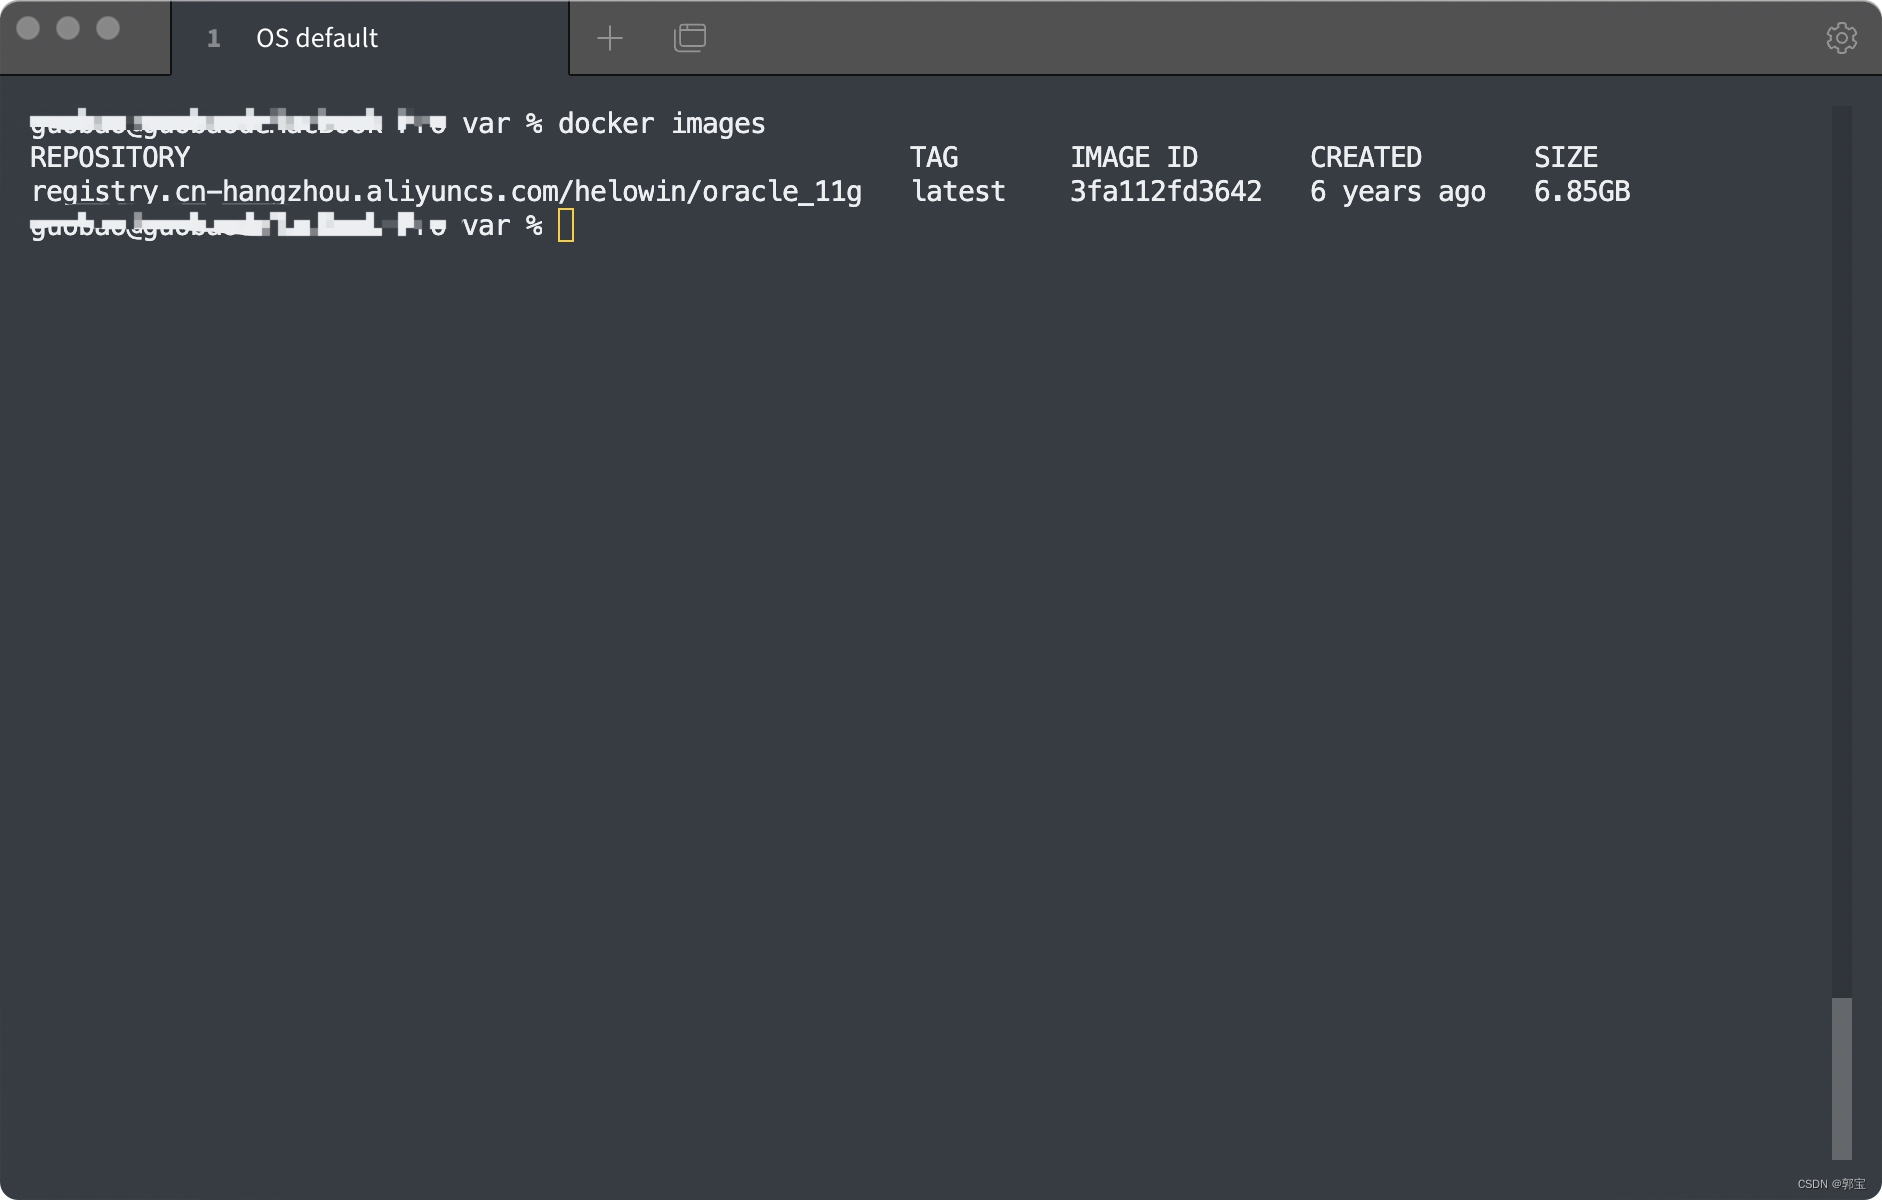1882x1200 pixels.
Task: Click the SIZE column header text
Action: point(1565,156)
